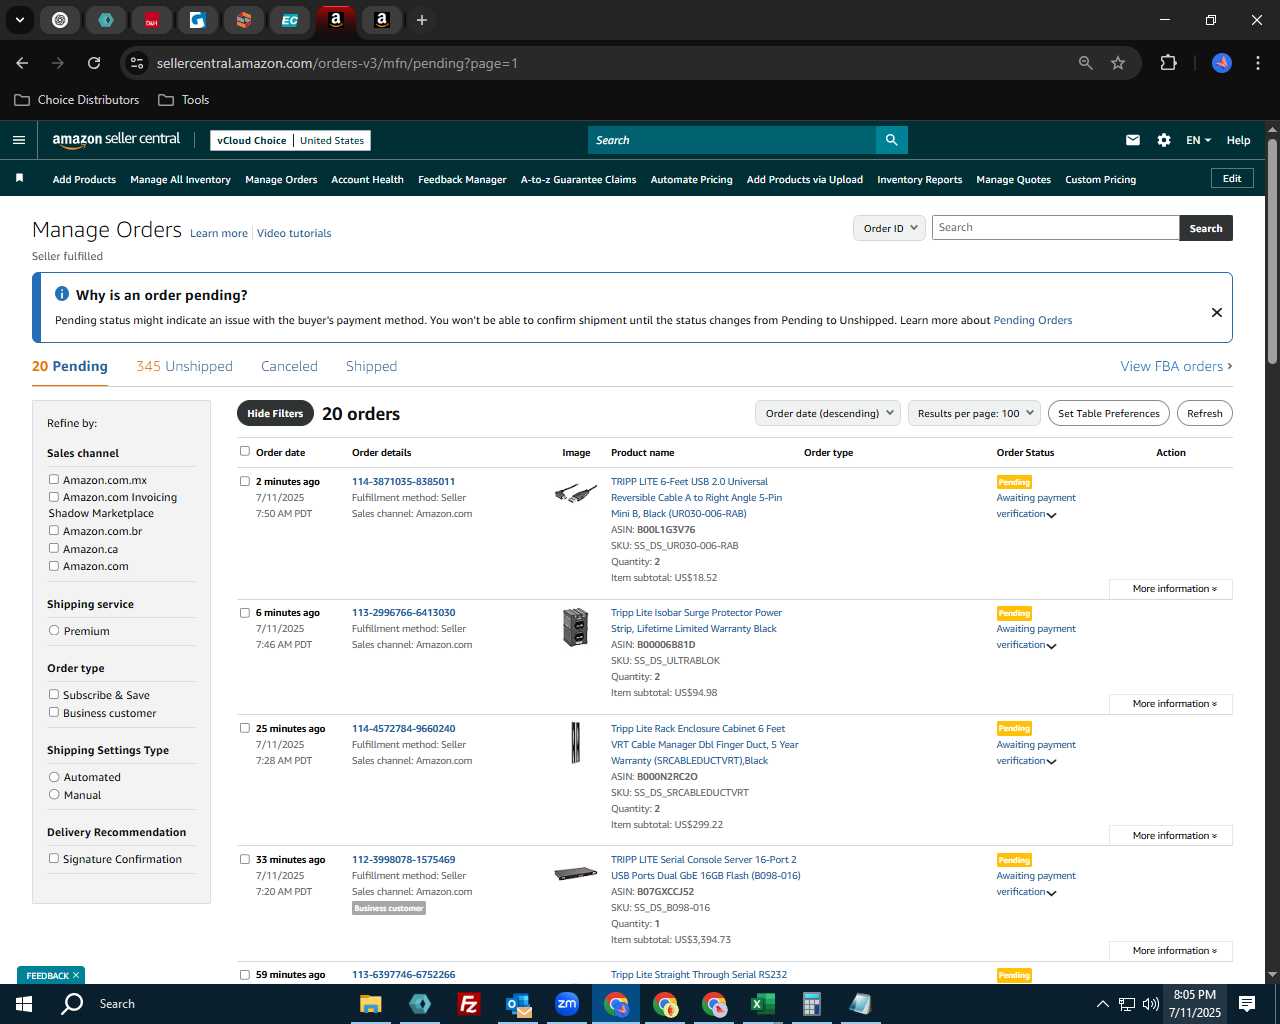
Task: Open a new browser tab with plus
Action: [422, 20]
